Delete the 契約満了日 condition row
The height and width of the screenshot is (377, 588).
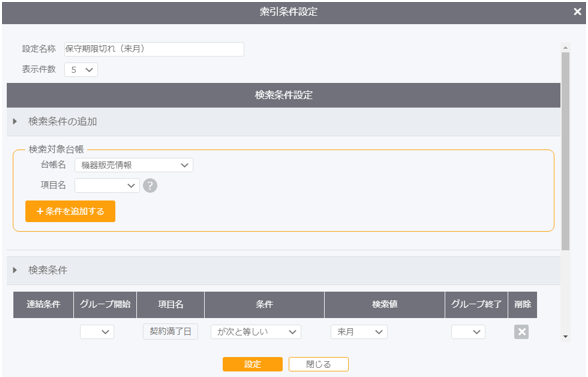click(521, 332)
